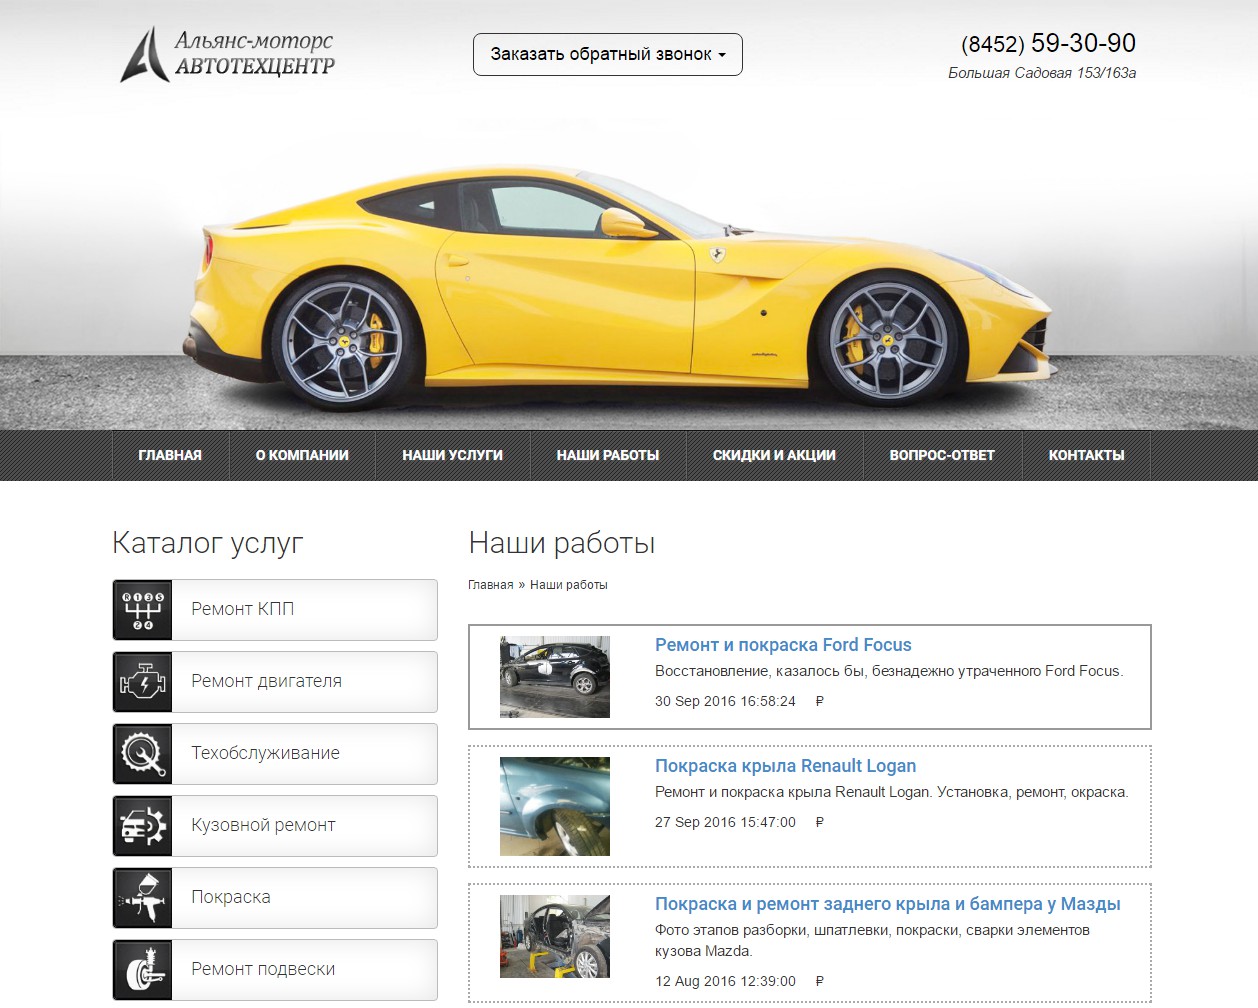The image size is (1258, 1008).
Task: Open Ремонт и покраска Ford Focus article
Action: pyautogui.click(x=783, y=645)
